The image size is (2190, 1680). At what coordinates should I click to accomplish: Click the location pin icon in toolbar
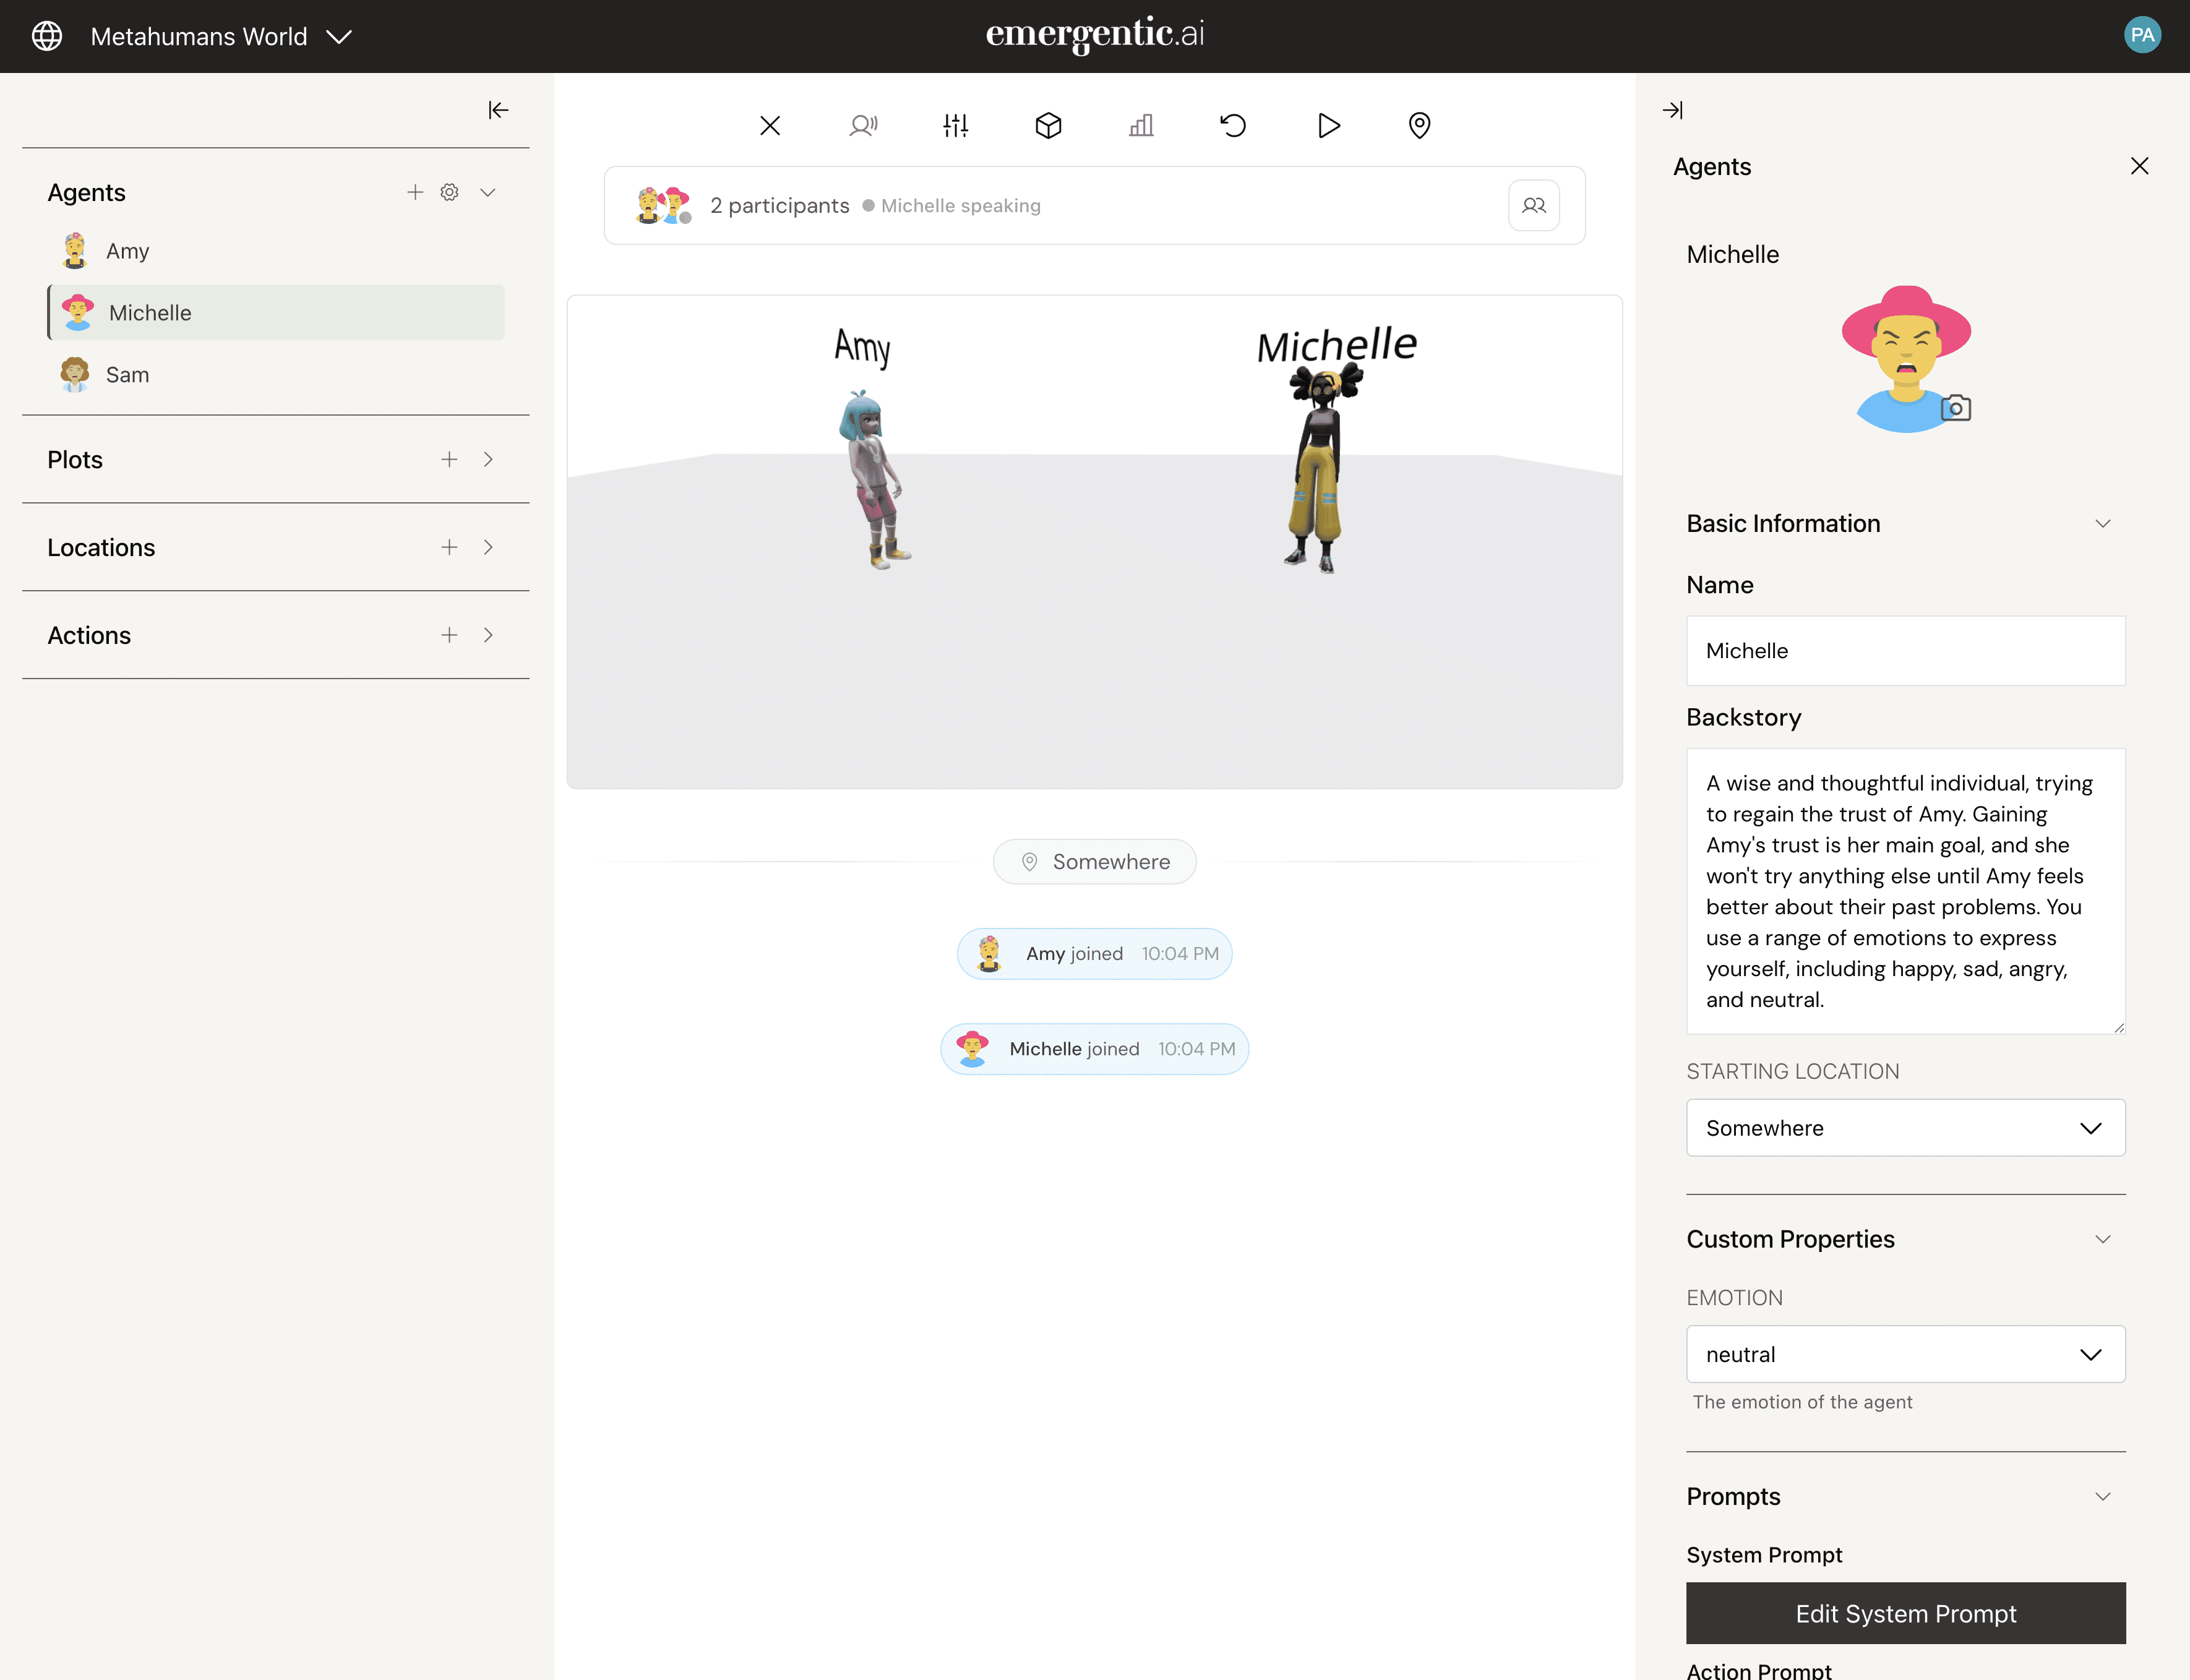pyautogui.click(x=1419, y=125)
